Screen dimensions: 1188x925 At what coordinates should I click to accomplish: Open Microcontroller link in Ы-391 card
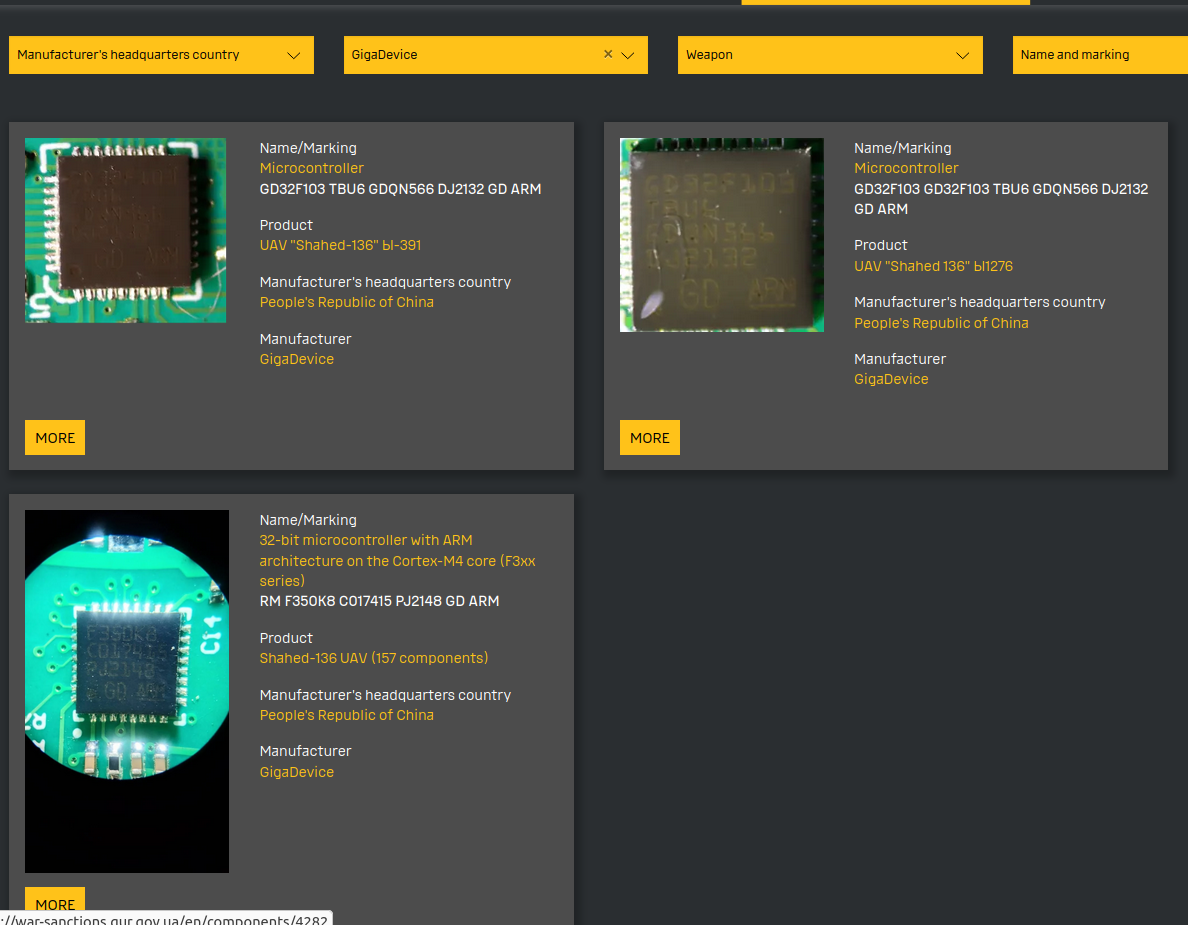tap(311, 168)
